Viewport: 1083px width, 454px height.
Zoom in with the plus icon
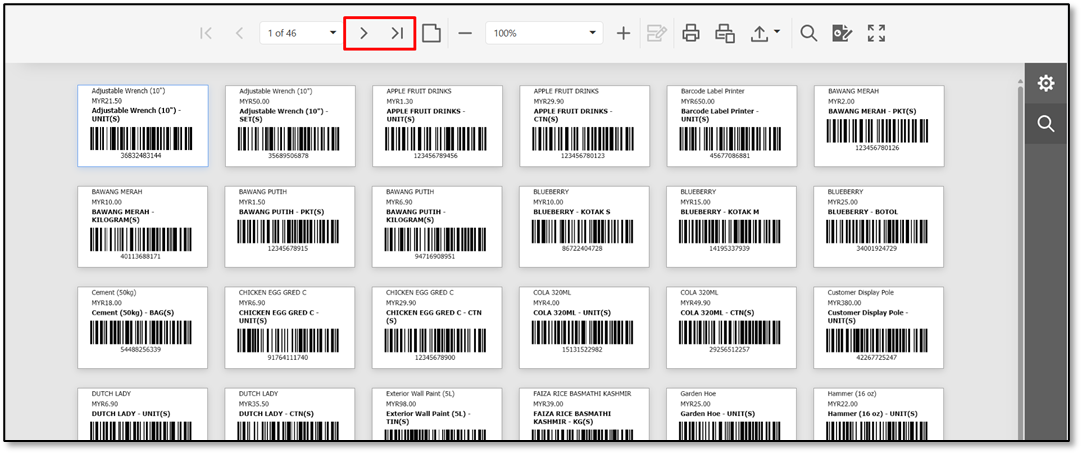[x=623, y=32]
